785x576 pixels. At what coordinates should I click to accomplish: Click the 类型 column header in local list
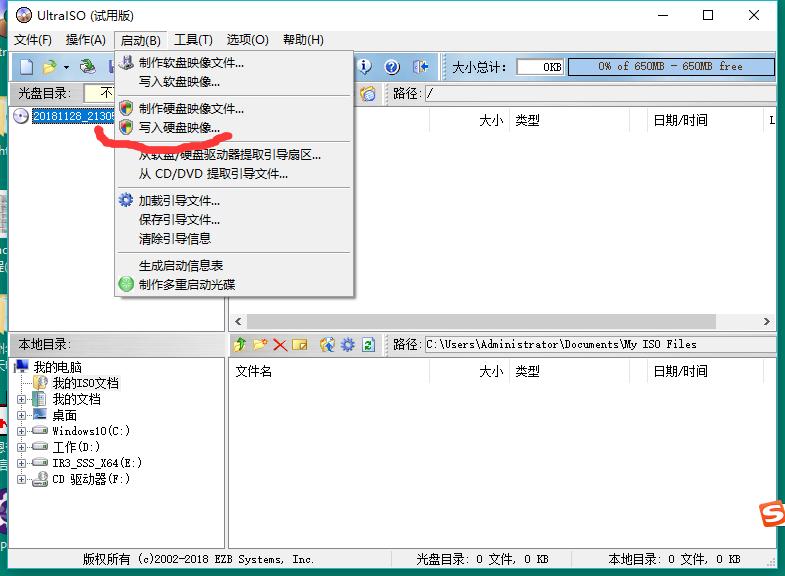tap(570, 371)
